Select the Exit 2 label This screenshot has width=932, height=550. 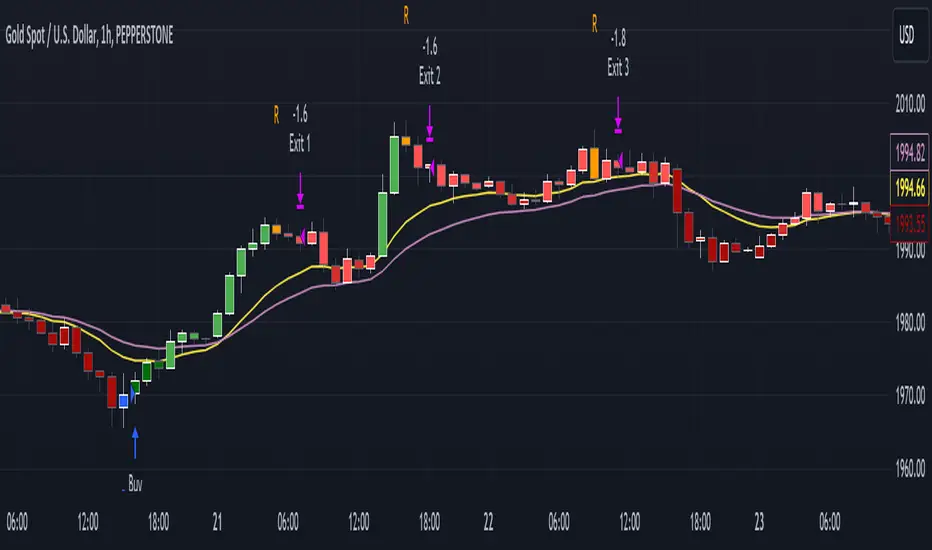point(430,76)
